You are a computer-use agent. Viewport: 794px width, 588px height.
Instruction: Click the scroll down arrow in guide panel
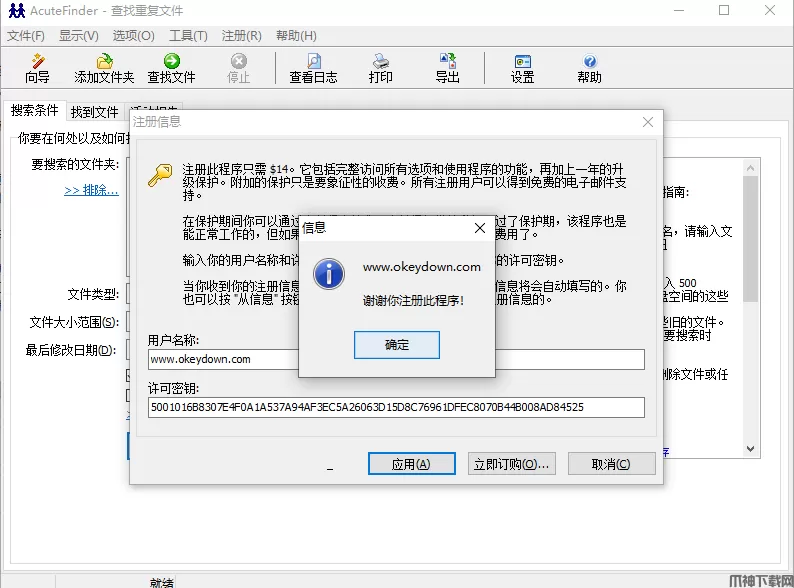(750, 449)
